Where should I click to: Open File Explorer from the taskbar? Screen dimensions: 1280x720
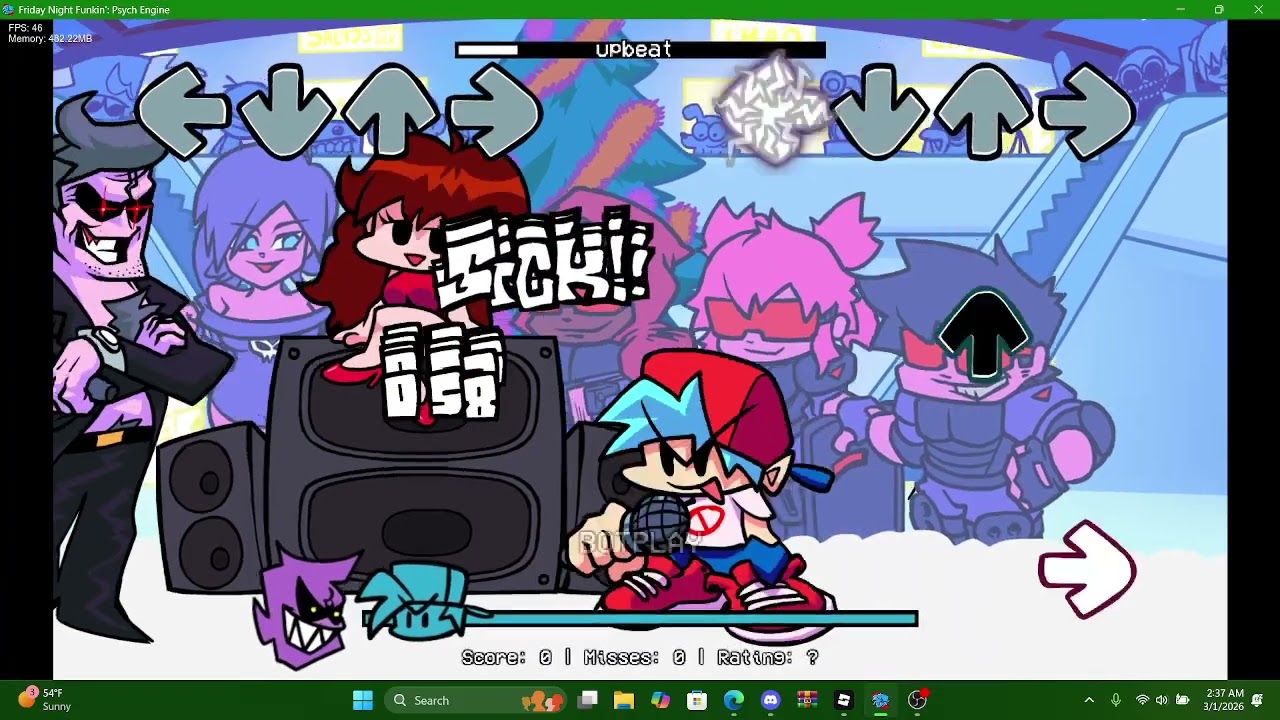tap(624, 700)
